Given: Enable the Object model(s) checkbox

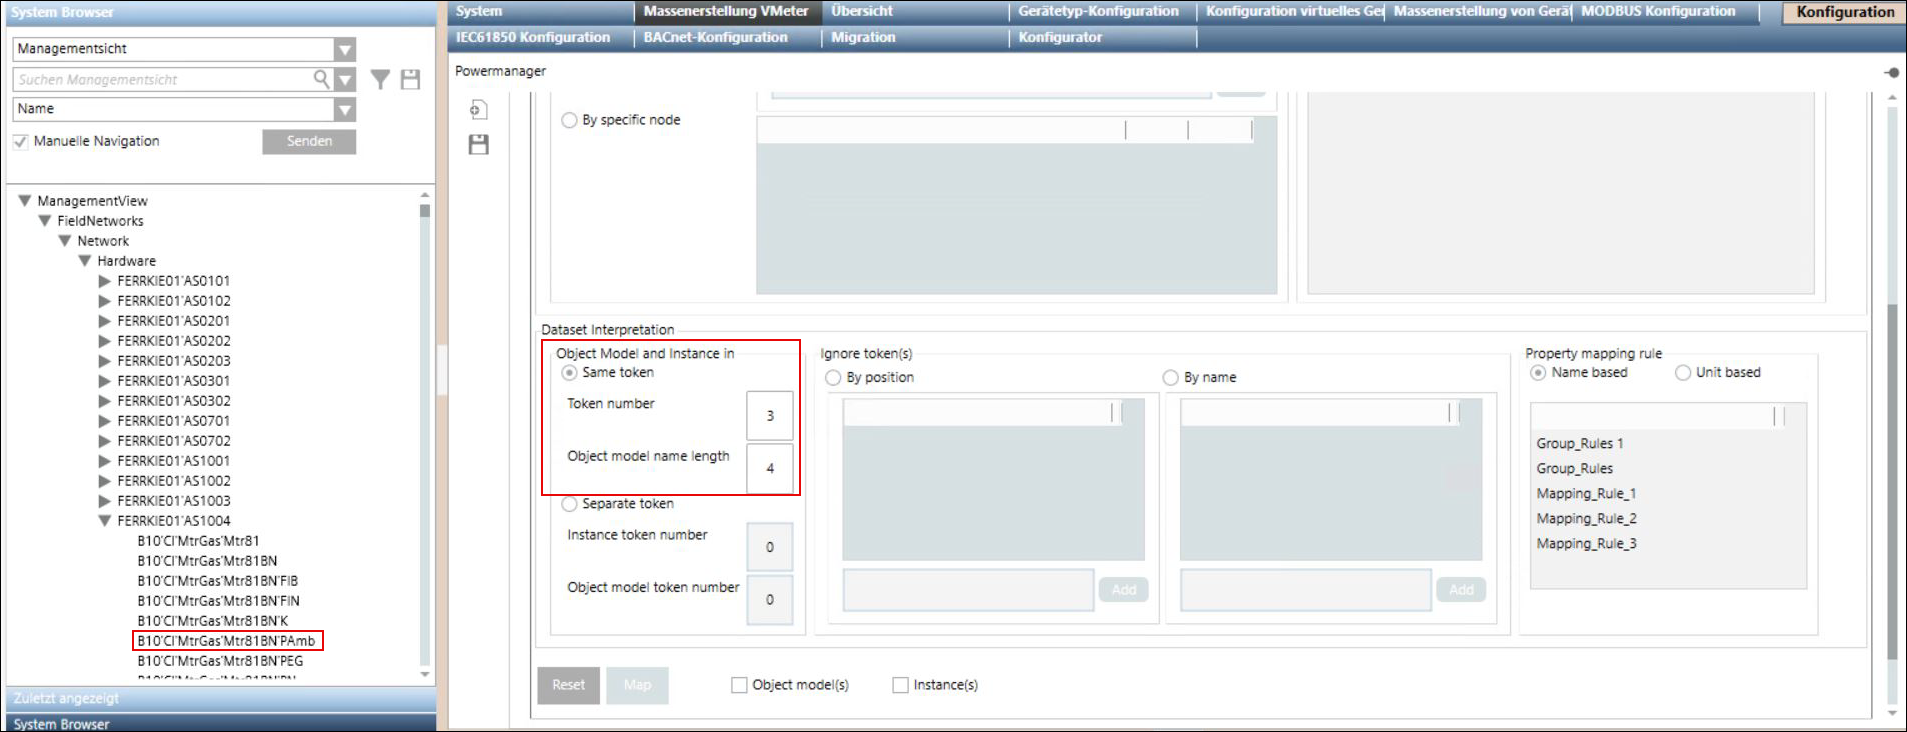Looking at the screenshot, I should [x=739, y=685].
